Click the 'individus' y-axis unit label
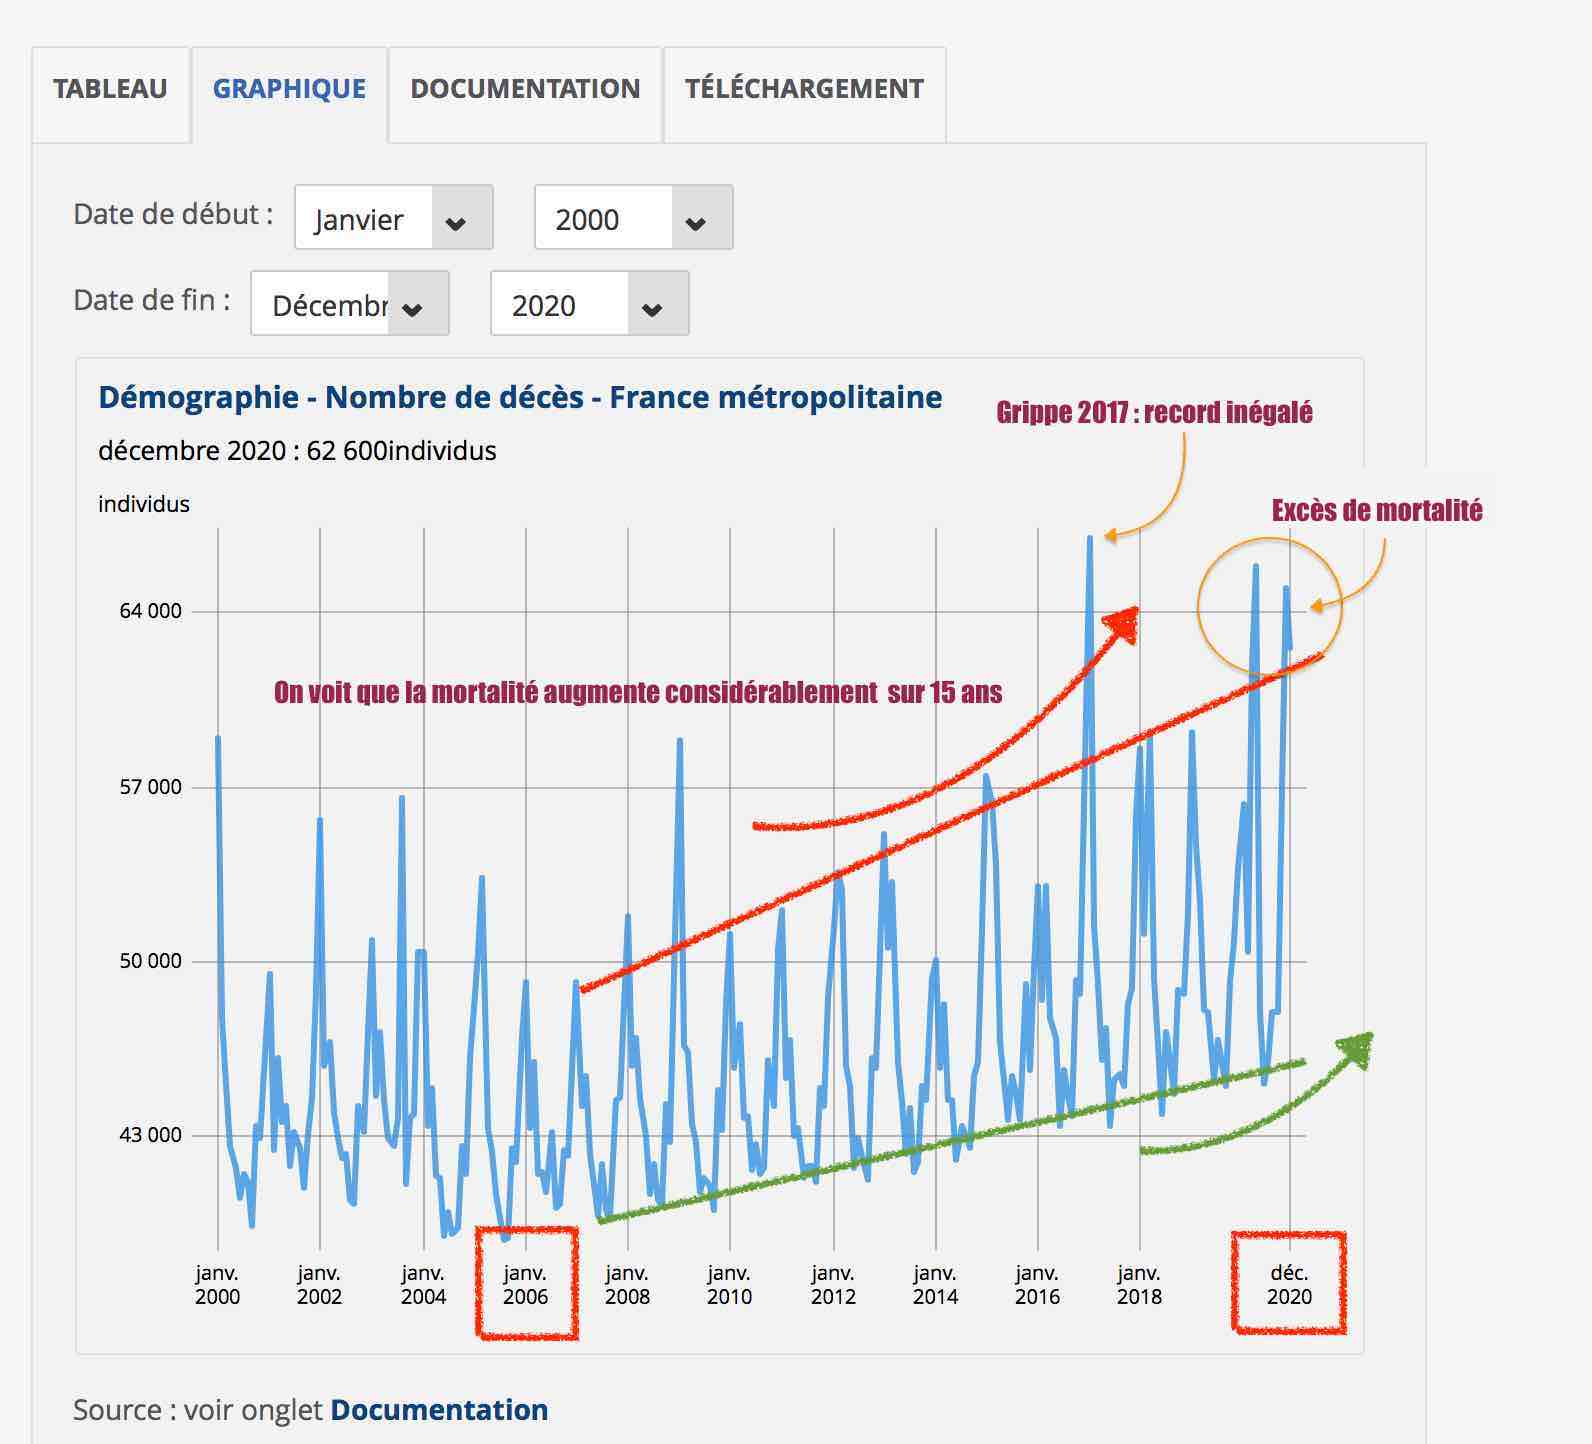Viewport: 1592px width, 1444px height. pos(144,504)
